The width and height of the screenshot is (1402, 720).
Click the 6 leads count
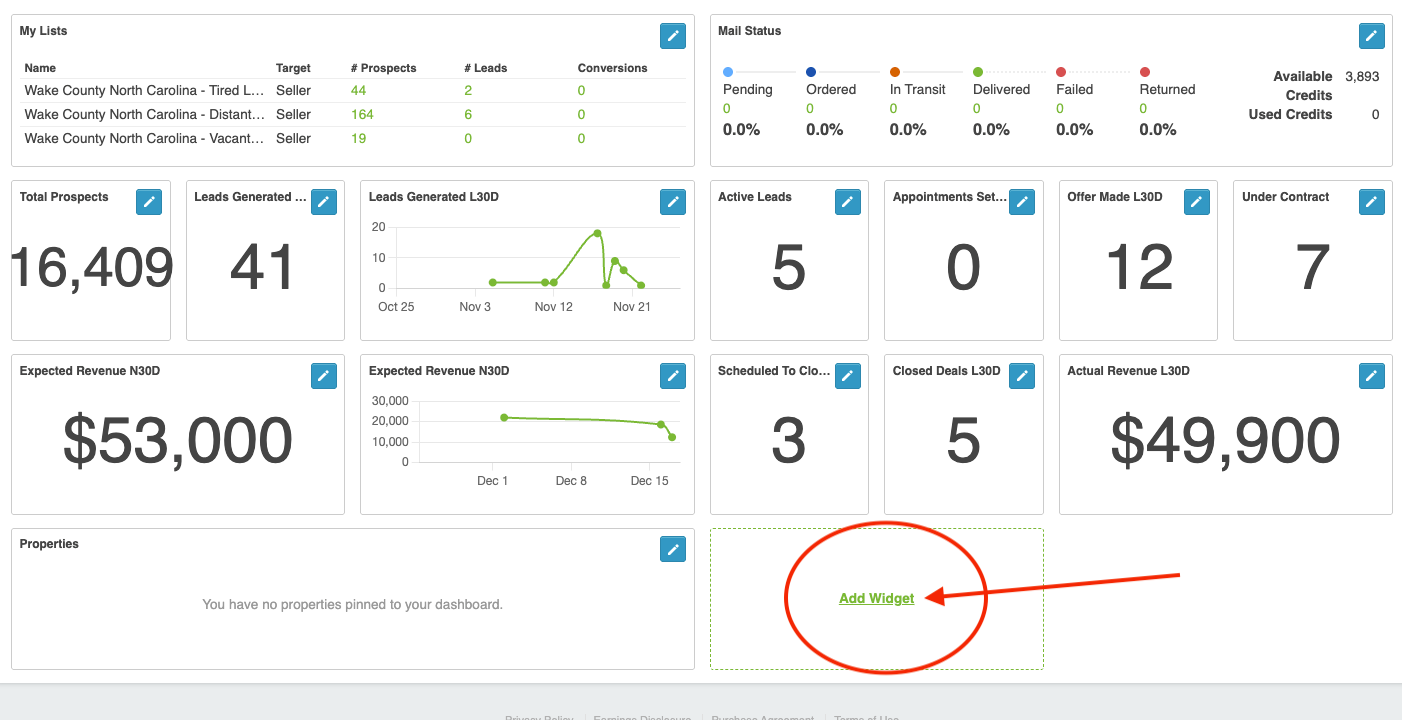click(468, 114)
